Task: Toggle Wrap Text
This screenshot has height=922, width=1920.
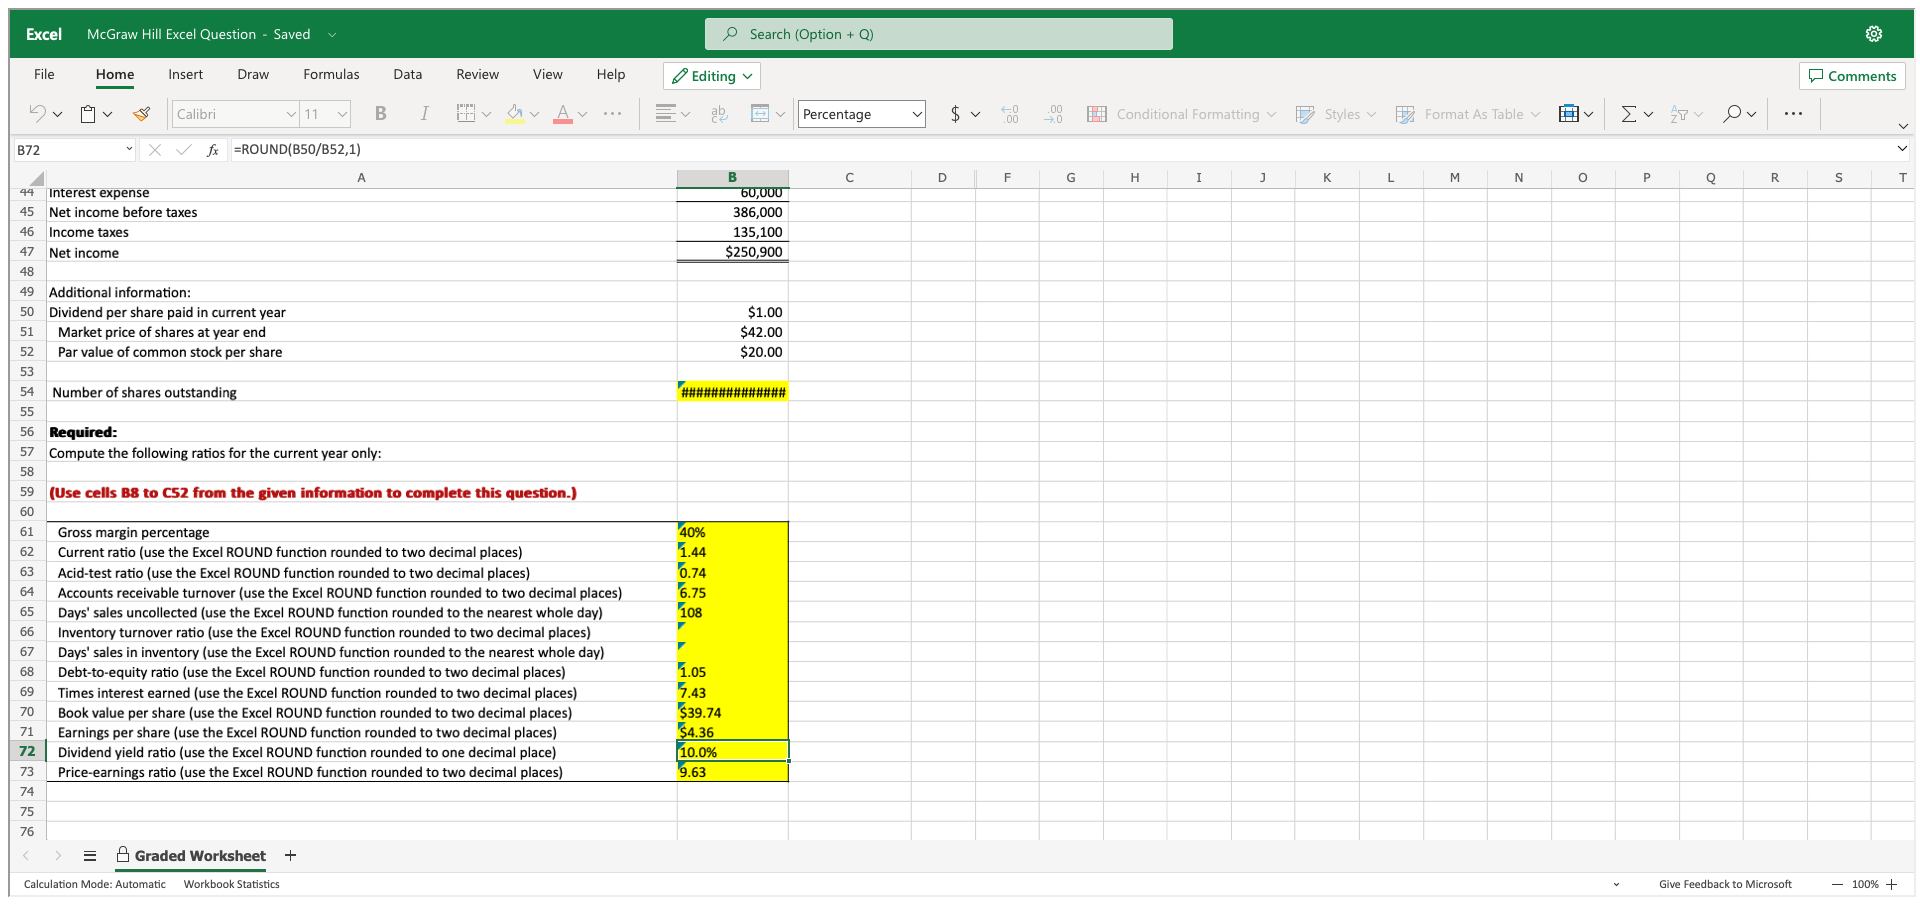Action: coord(720,114)
